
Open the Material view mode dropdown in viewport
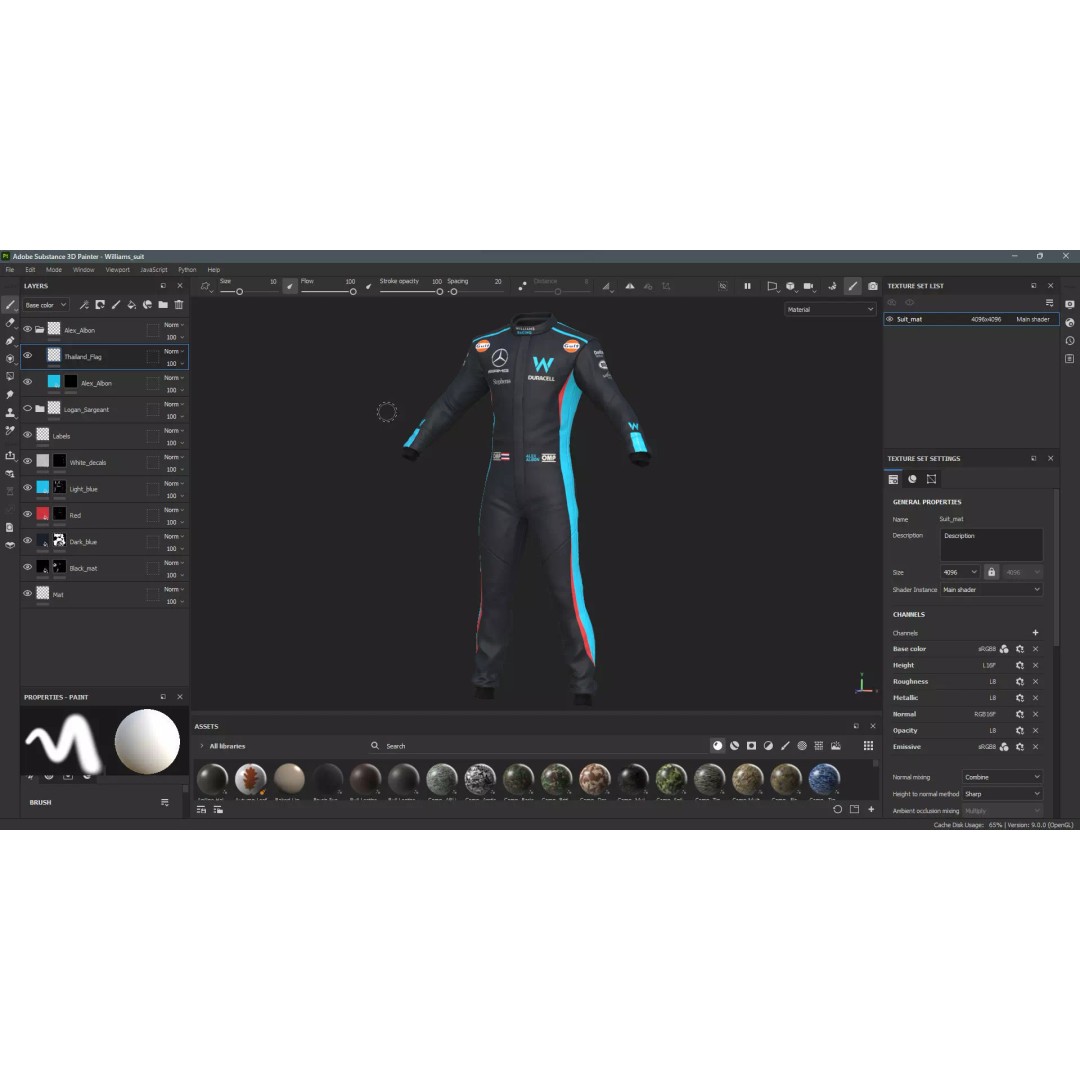click(830, 309)
